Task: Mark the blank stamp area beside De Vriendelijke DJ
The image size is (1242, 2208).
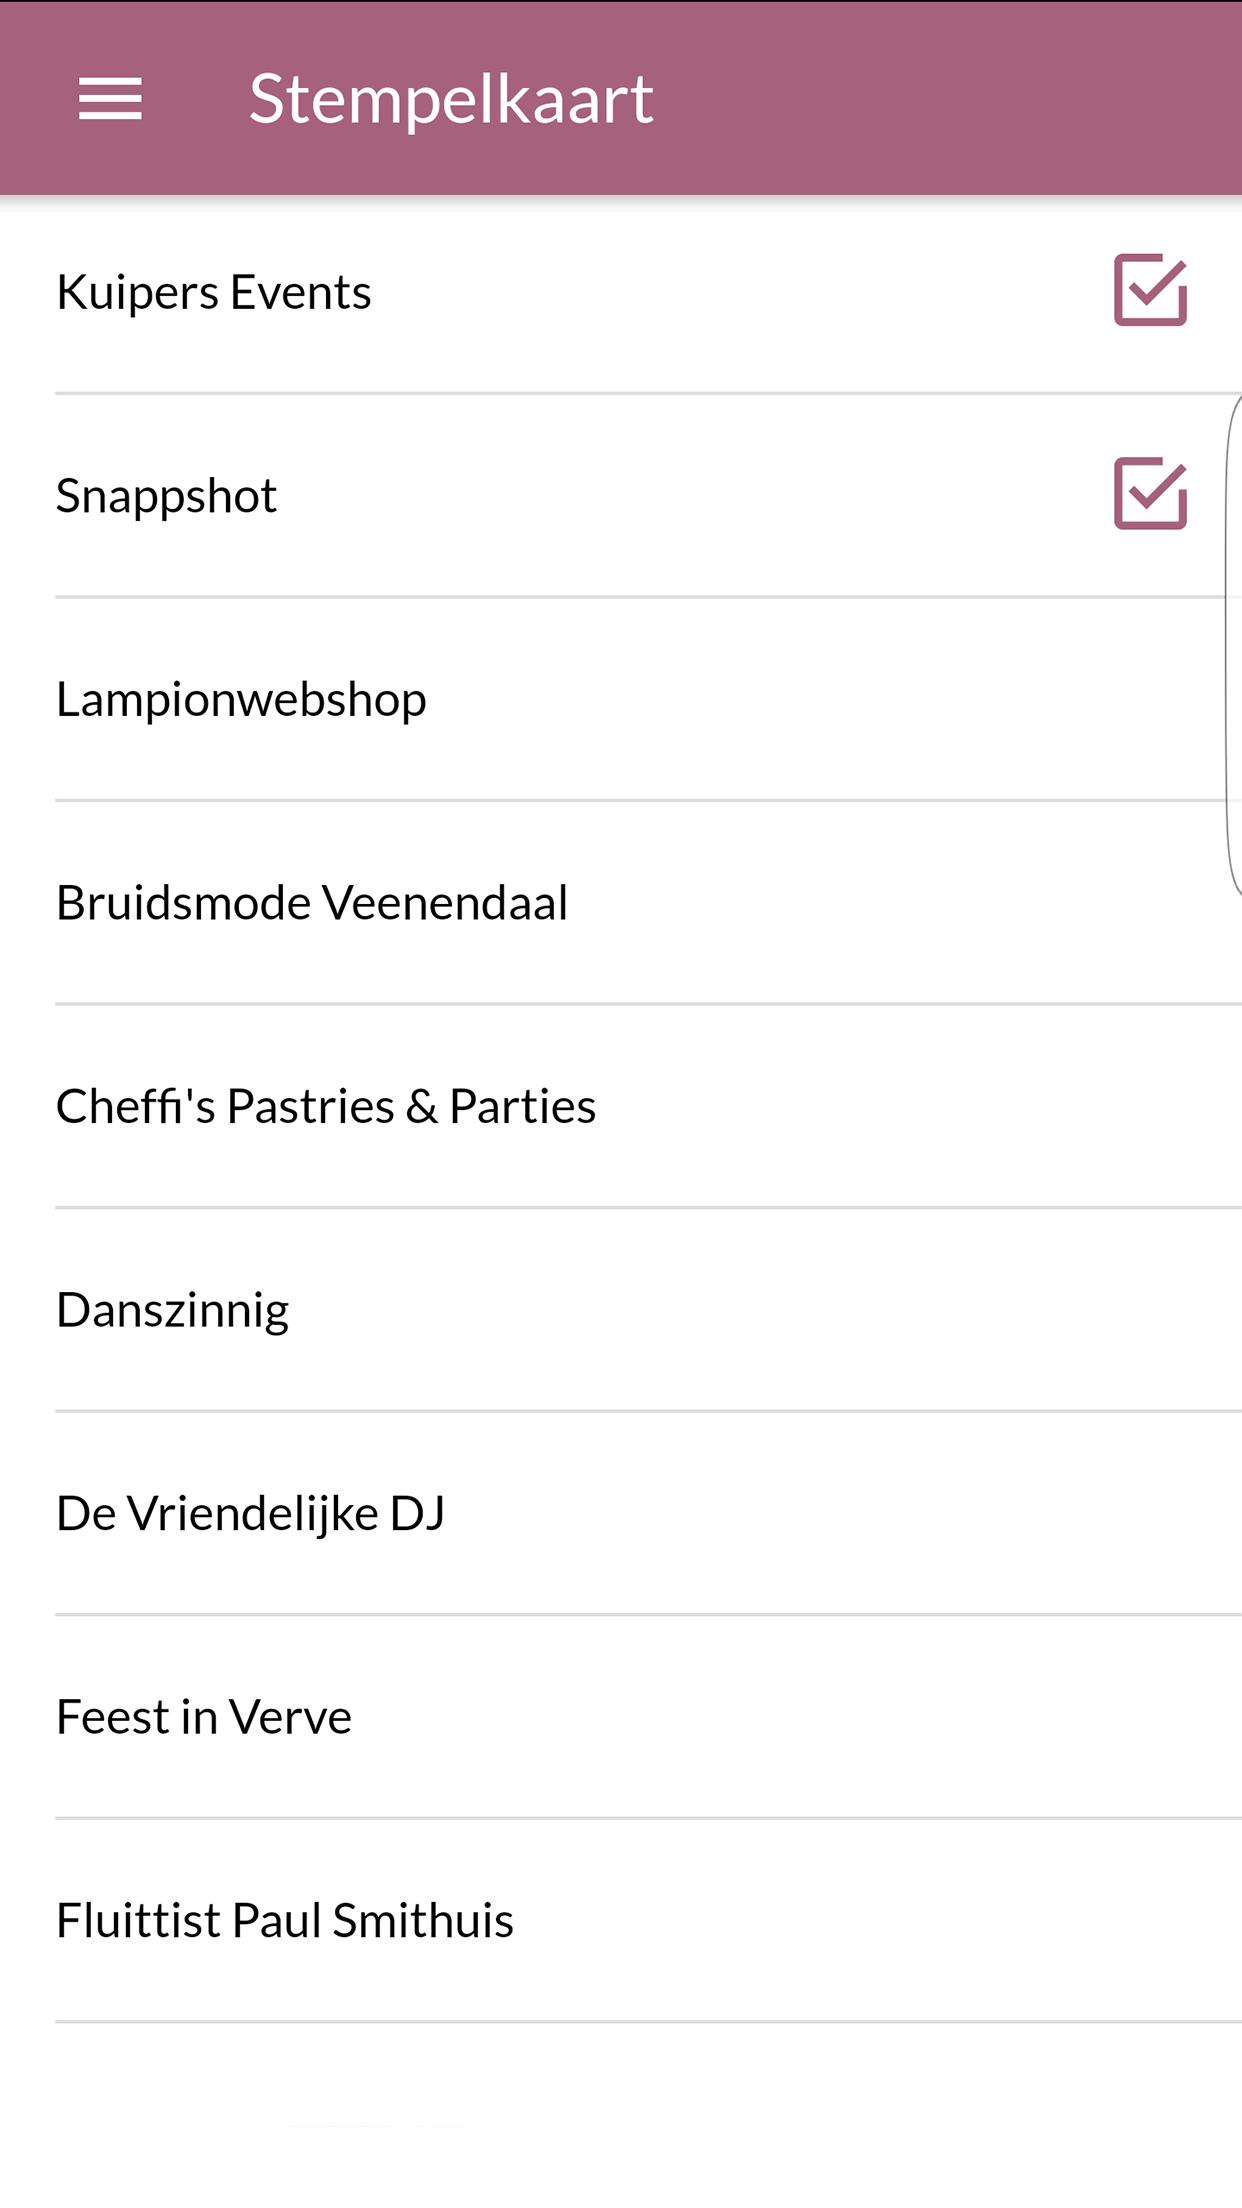Action: coord(1150,1514)
